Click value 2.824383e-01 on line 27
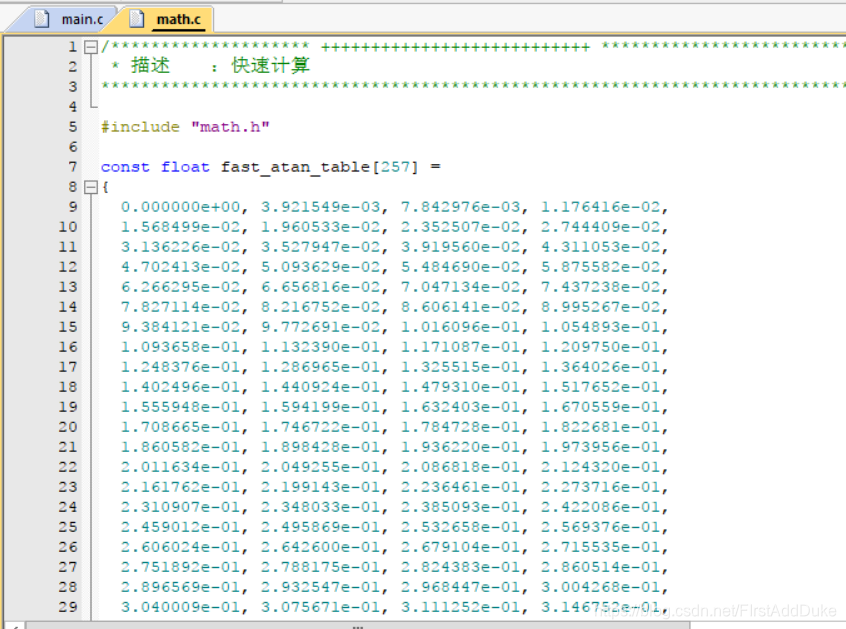This screenshot has height=629, width=846. point(461,567)
